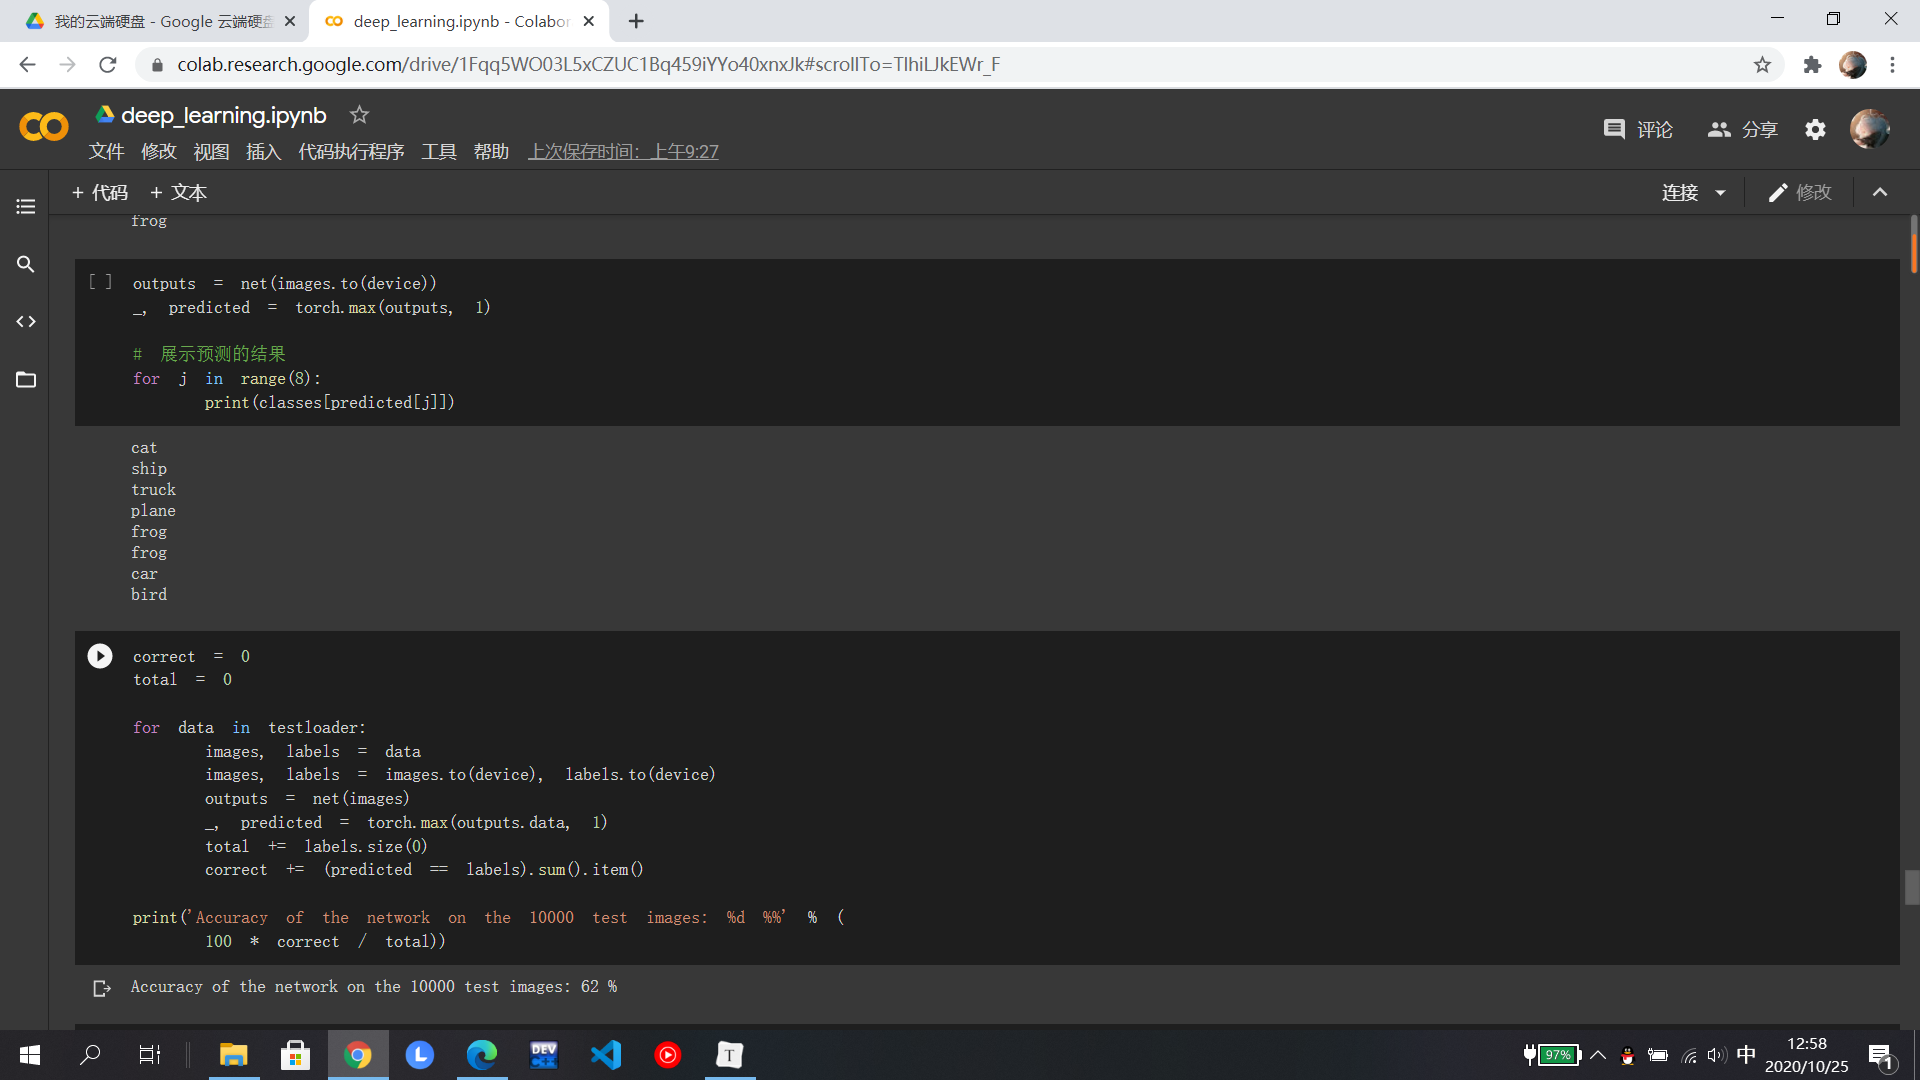The height and width of the screenshot is (1080, 1920).
Task: Add a code cell with + 代码
Action: tap(100, 193)
